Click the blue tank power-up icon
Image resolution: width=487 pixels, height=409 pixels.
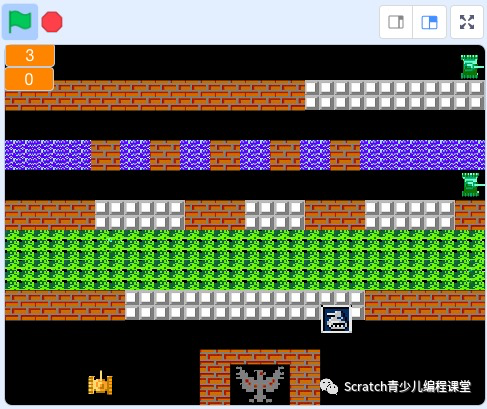[336, 319]
